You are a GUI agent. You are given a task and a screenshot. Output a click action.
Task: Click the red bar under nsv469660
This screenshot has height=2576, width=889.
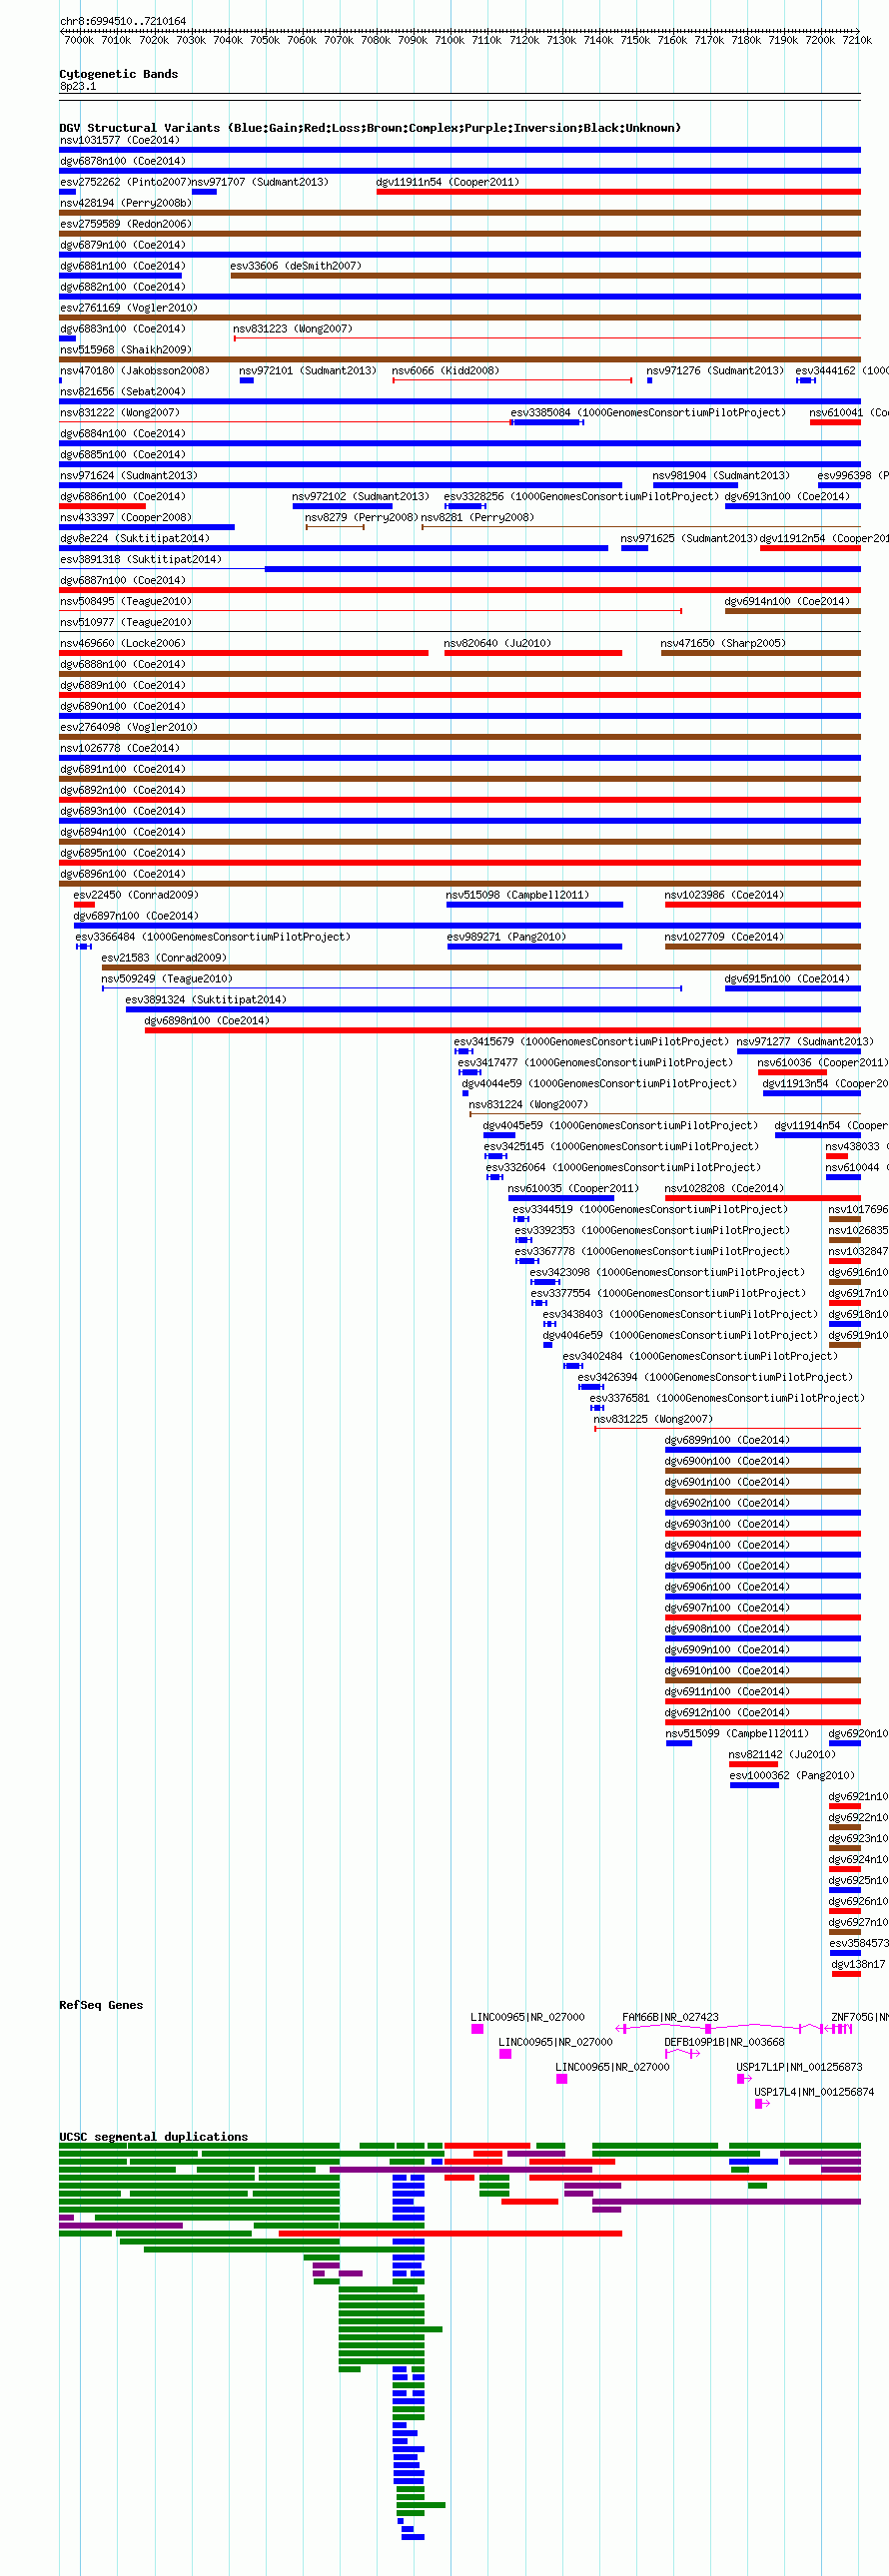(244, 653)
